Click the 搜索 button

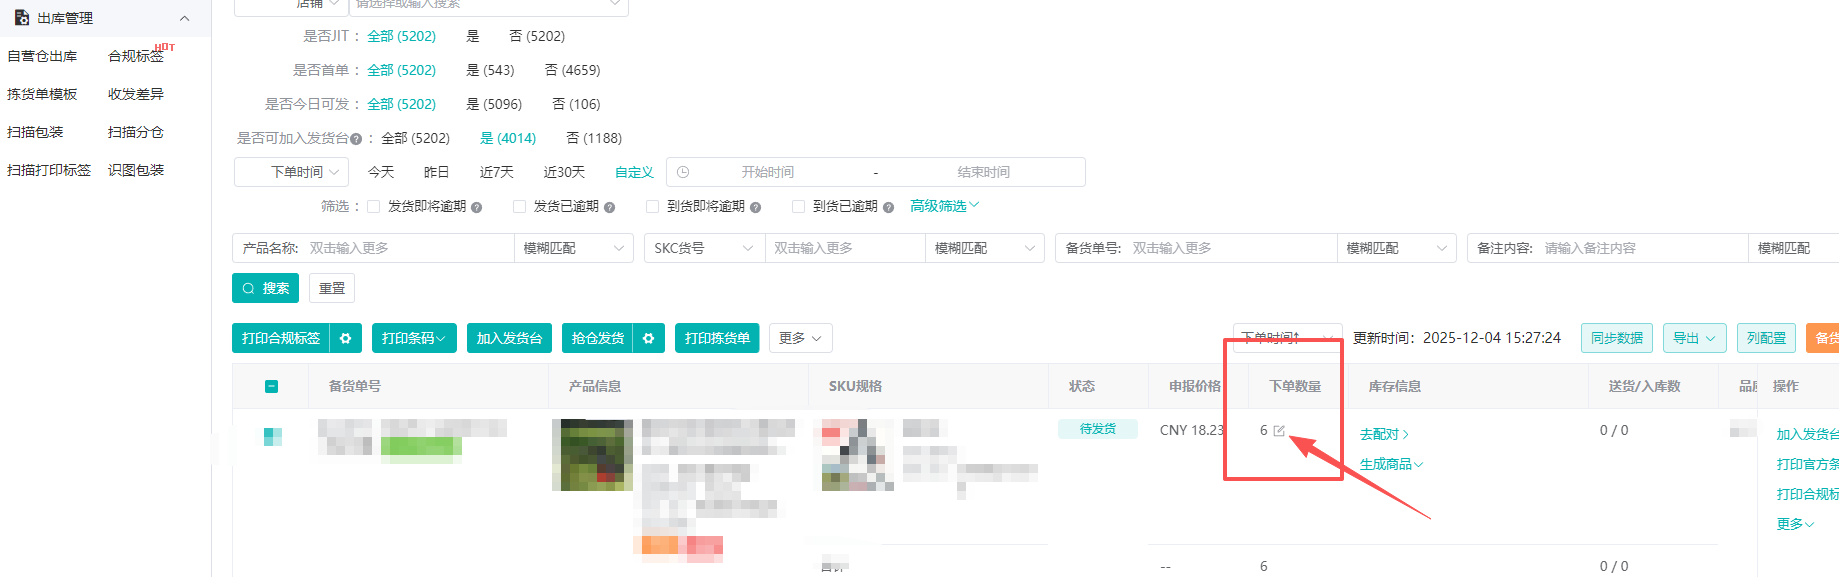click(265, 288)
